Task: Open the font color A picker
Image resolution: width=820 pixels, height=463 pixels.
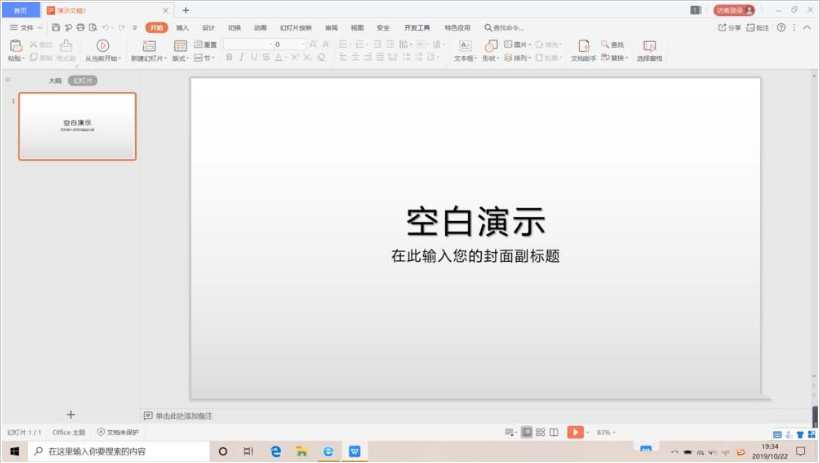Action: coord(279,57)
